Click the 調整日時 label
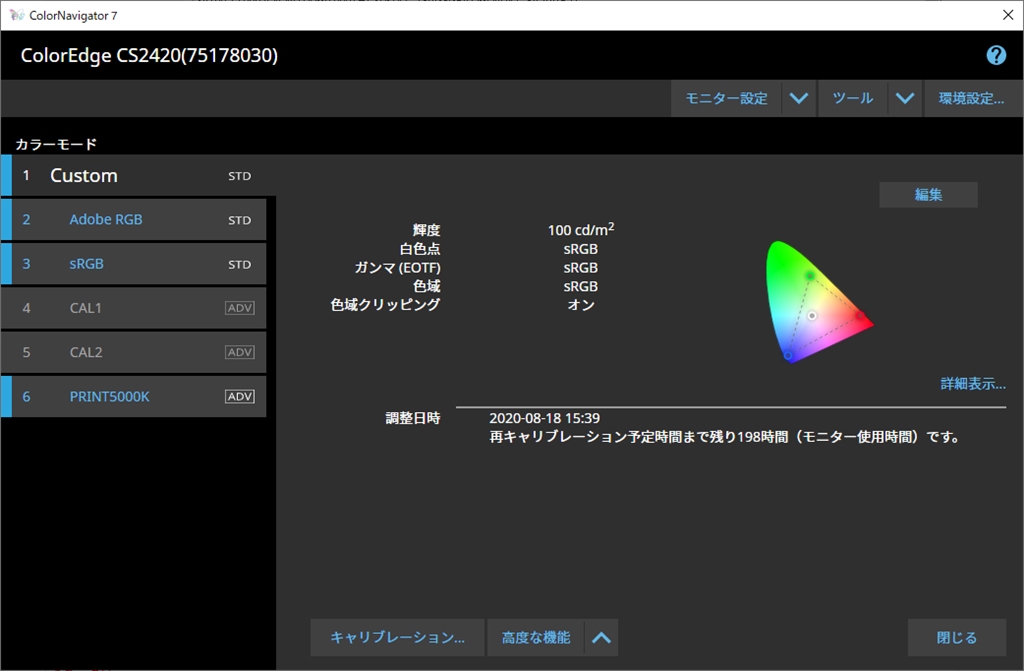 point(413,418)
